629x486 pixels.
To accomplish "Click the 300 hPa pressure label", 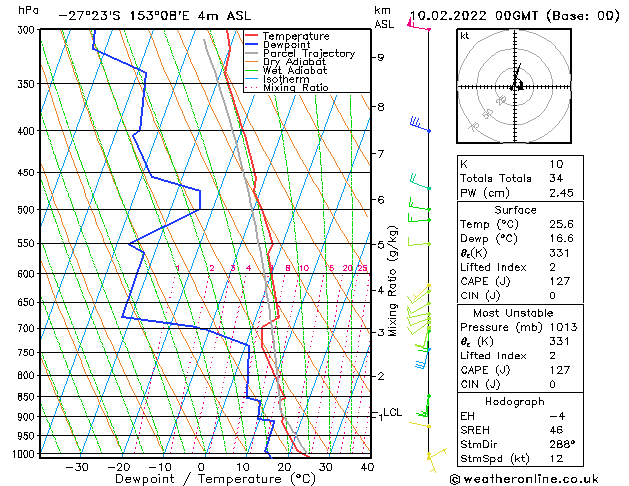I will (28, 30).
